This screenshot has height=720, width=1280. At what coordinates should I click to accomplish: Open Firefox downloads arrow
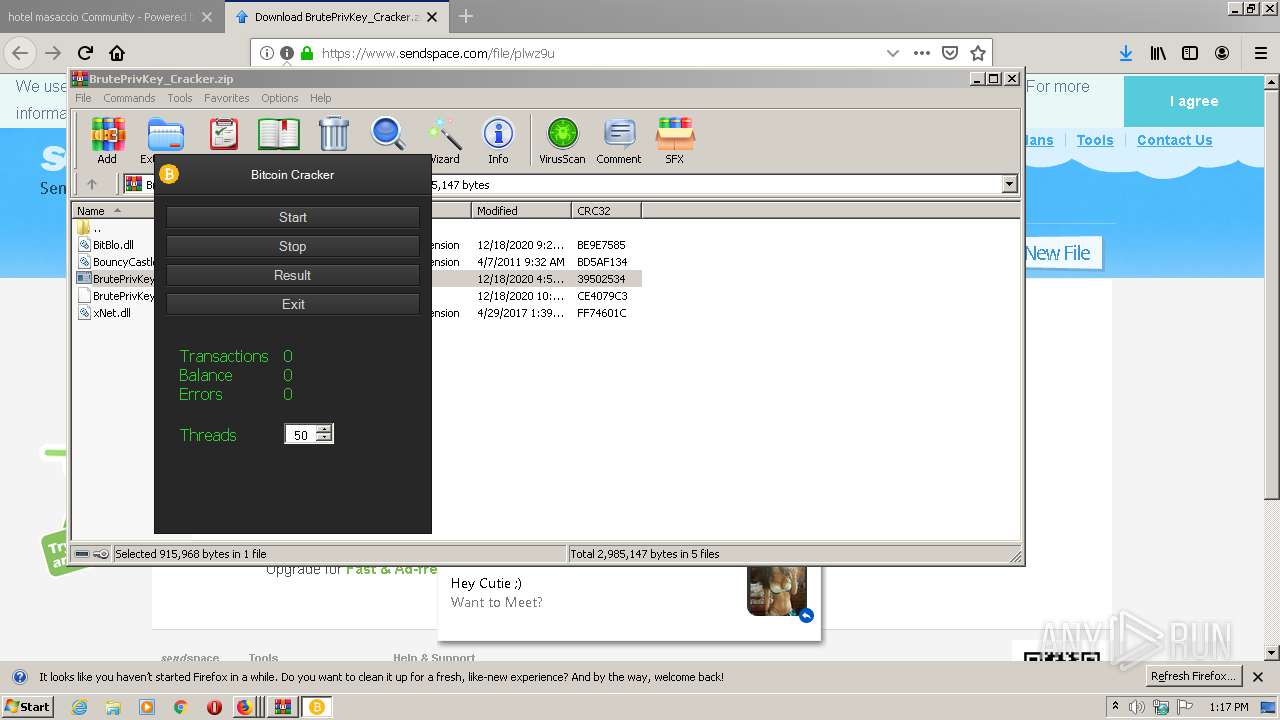click(x=1126, y=53)
